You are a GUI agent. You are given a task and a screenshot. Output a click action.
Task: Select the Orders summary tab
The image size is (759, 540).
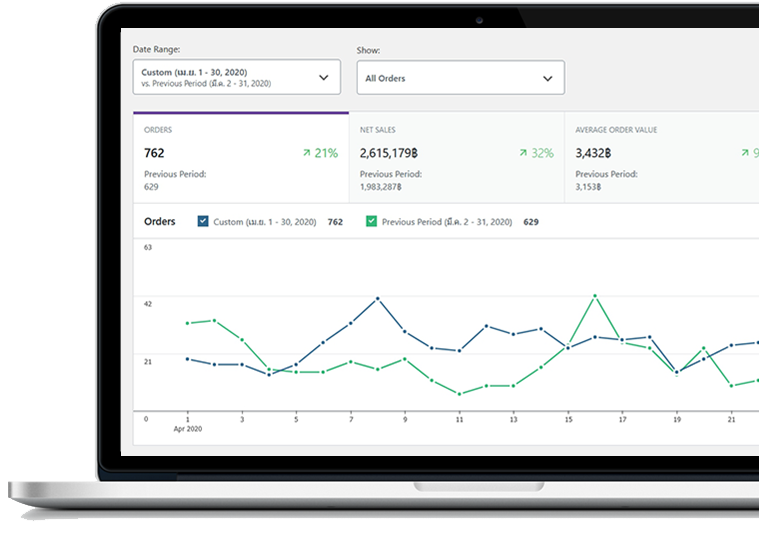241,157
